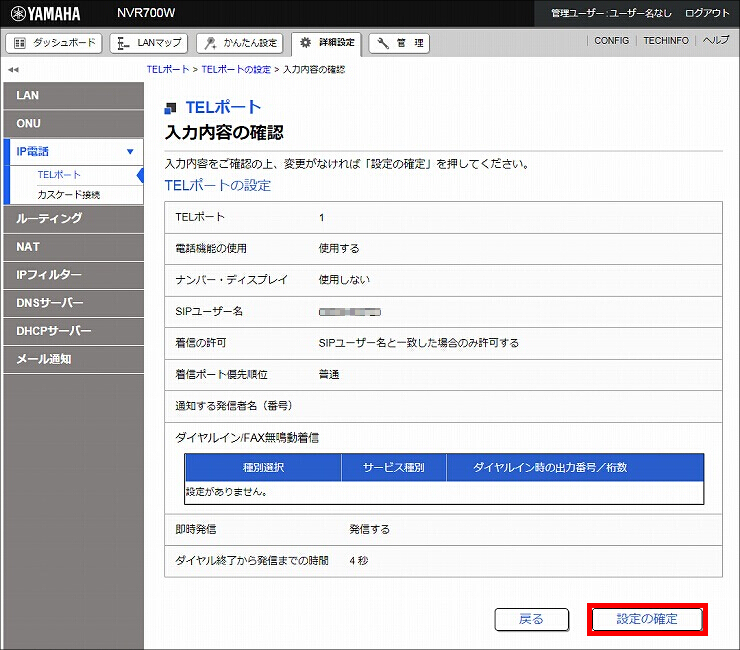Click the ダイヤル終了から発信までの時間 label
Viewport: 740px width, 650px height.
(x=252, y=561)
